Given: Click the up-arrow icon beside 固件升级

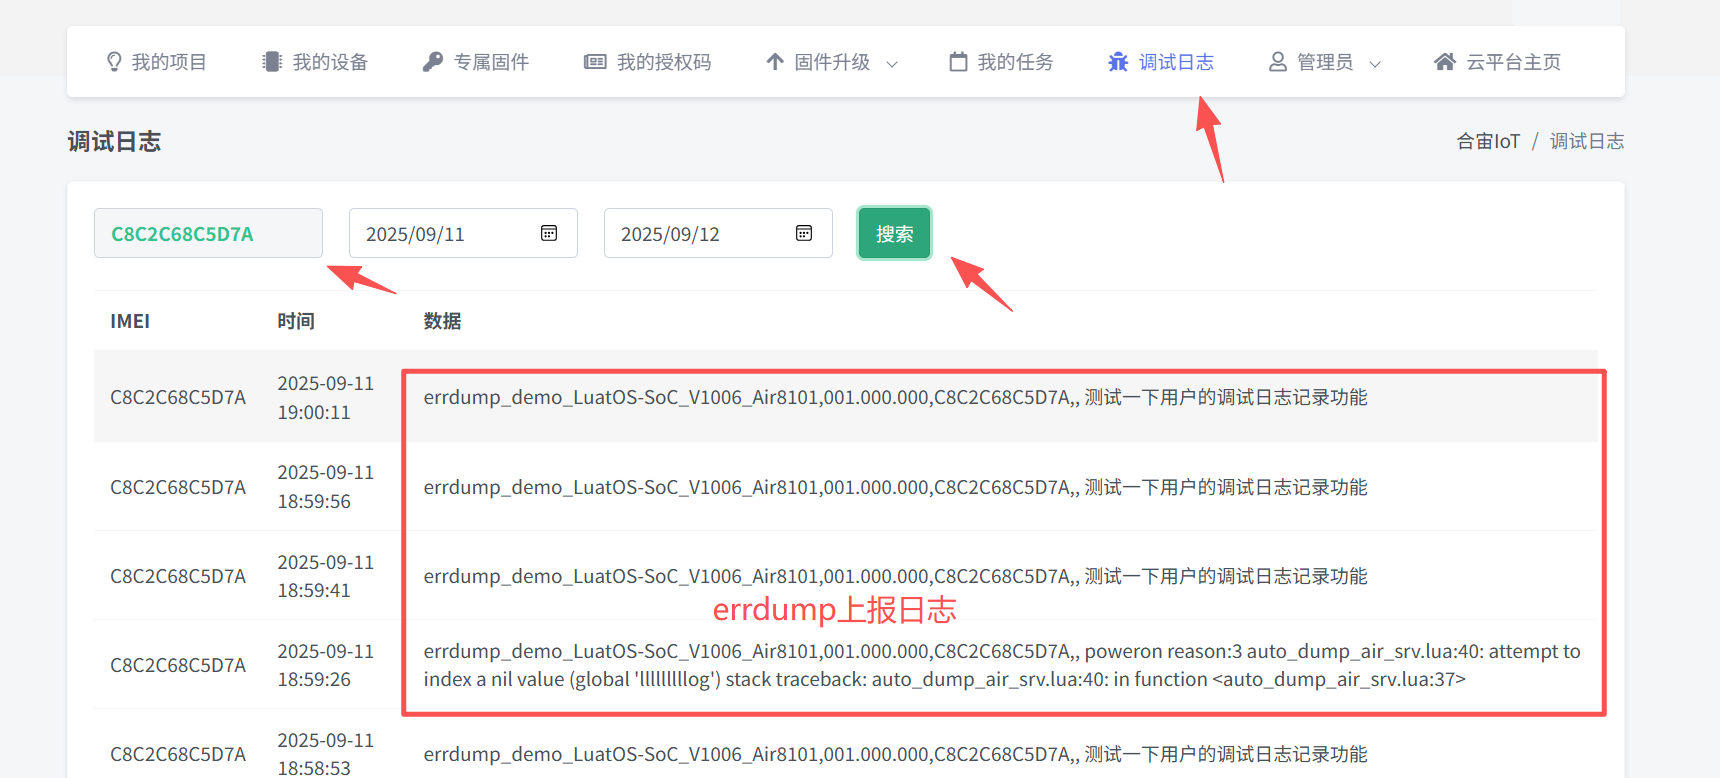Looking at the screenshot, I should click(775, 62).
